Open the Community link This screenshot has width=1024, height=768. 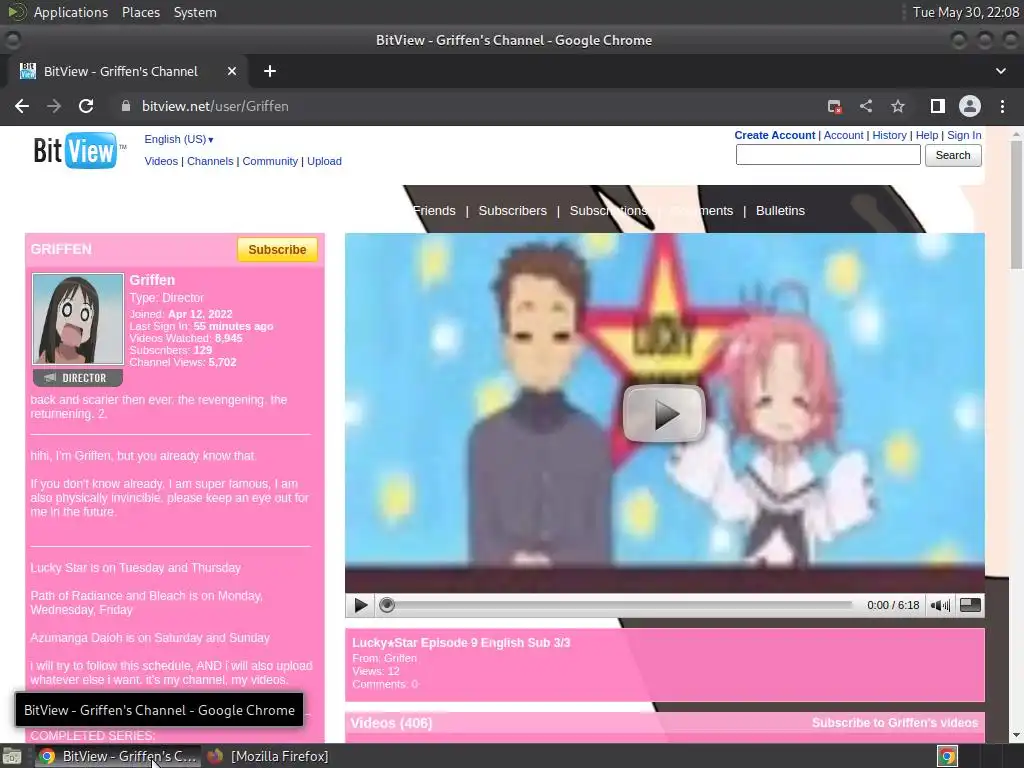270,161
